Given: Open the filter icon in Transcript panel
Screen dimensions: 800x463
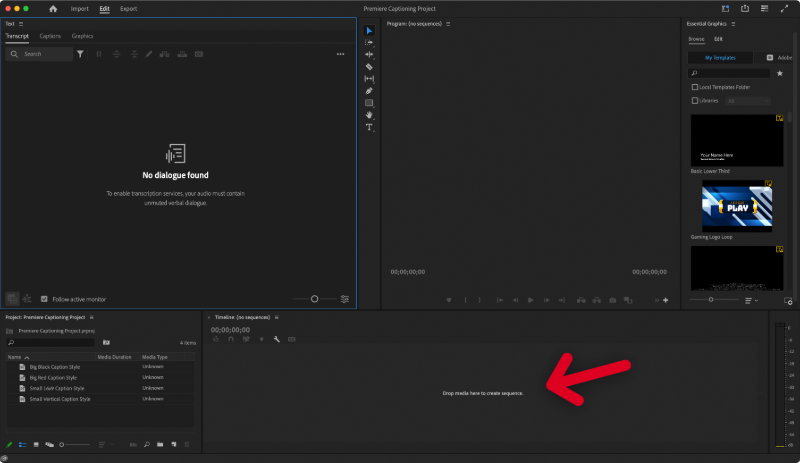Looking at the screenshot, I should click(80, 54).
